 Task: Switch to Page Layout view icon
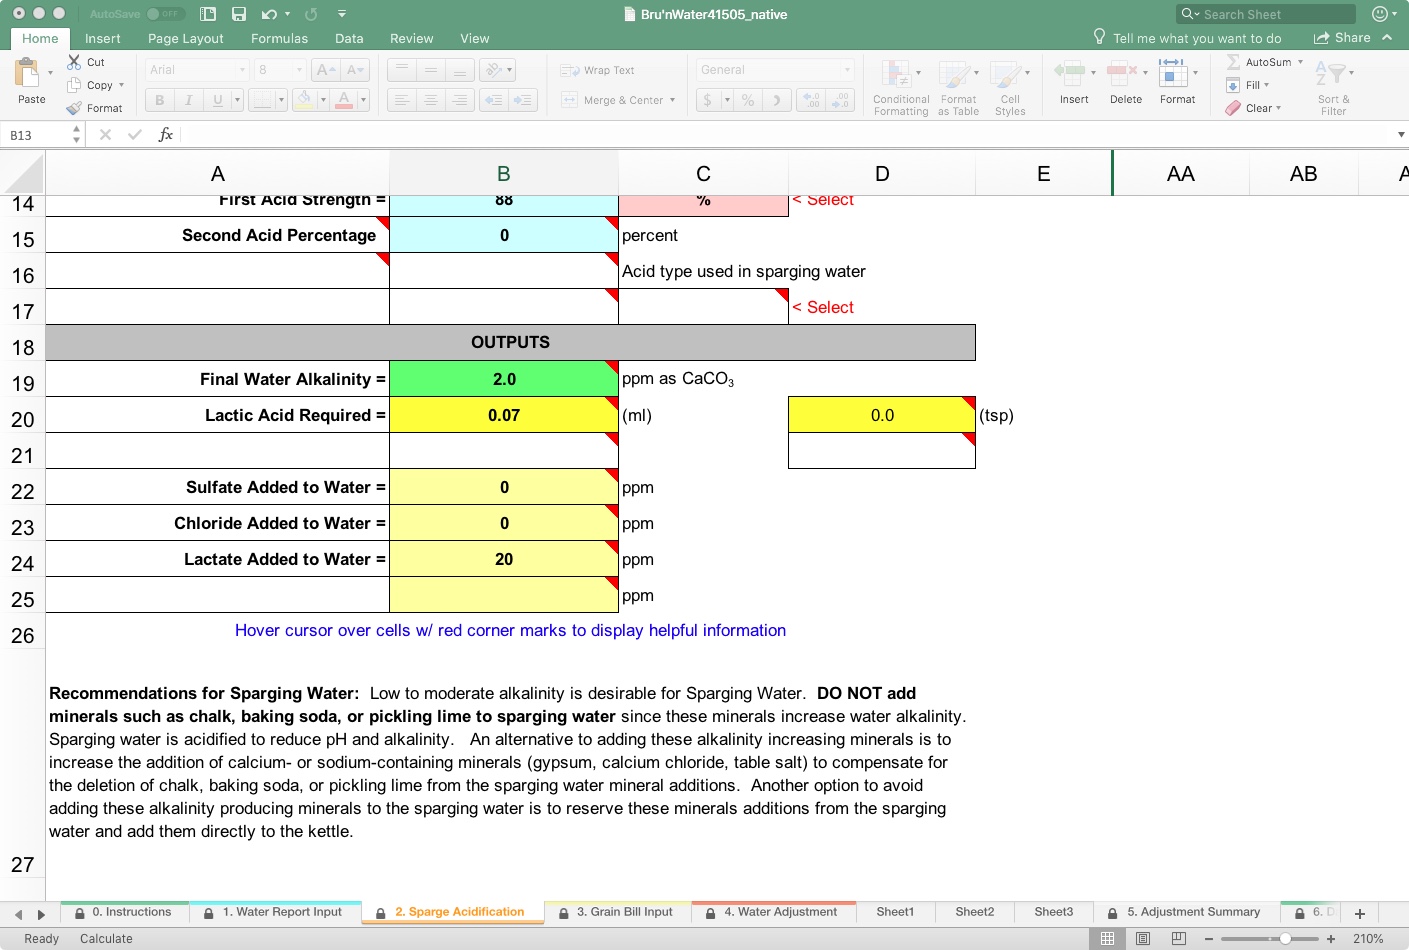pyautogui.click(x=1143, y=939)
